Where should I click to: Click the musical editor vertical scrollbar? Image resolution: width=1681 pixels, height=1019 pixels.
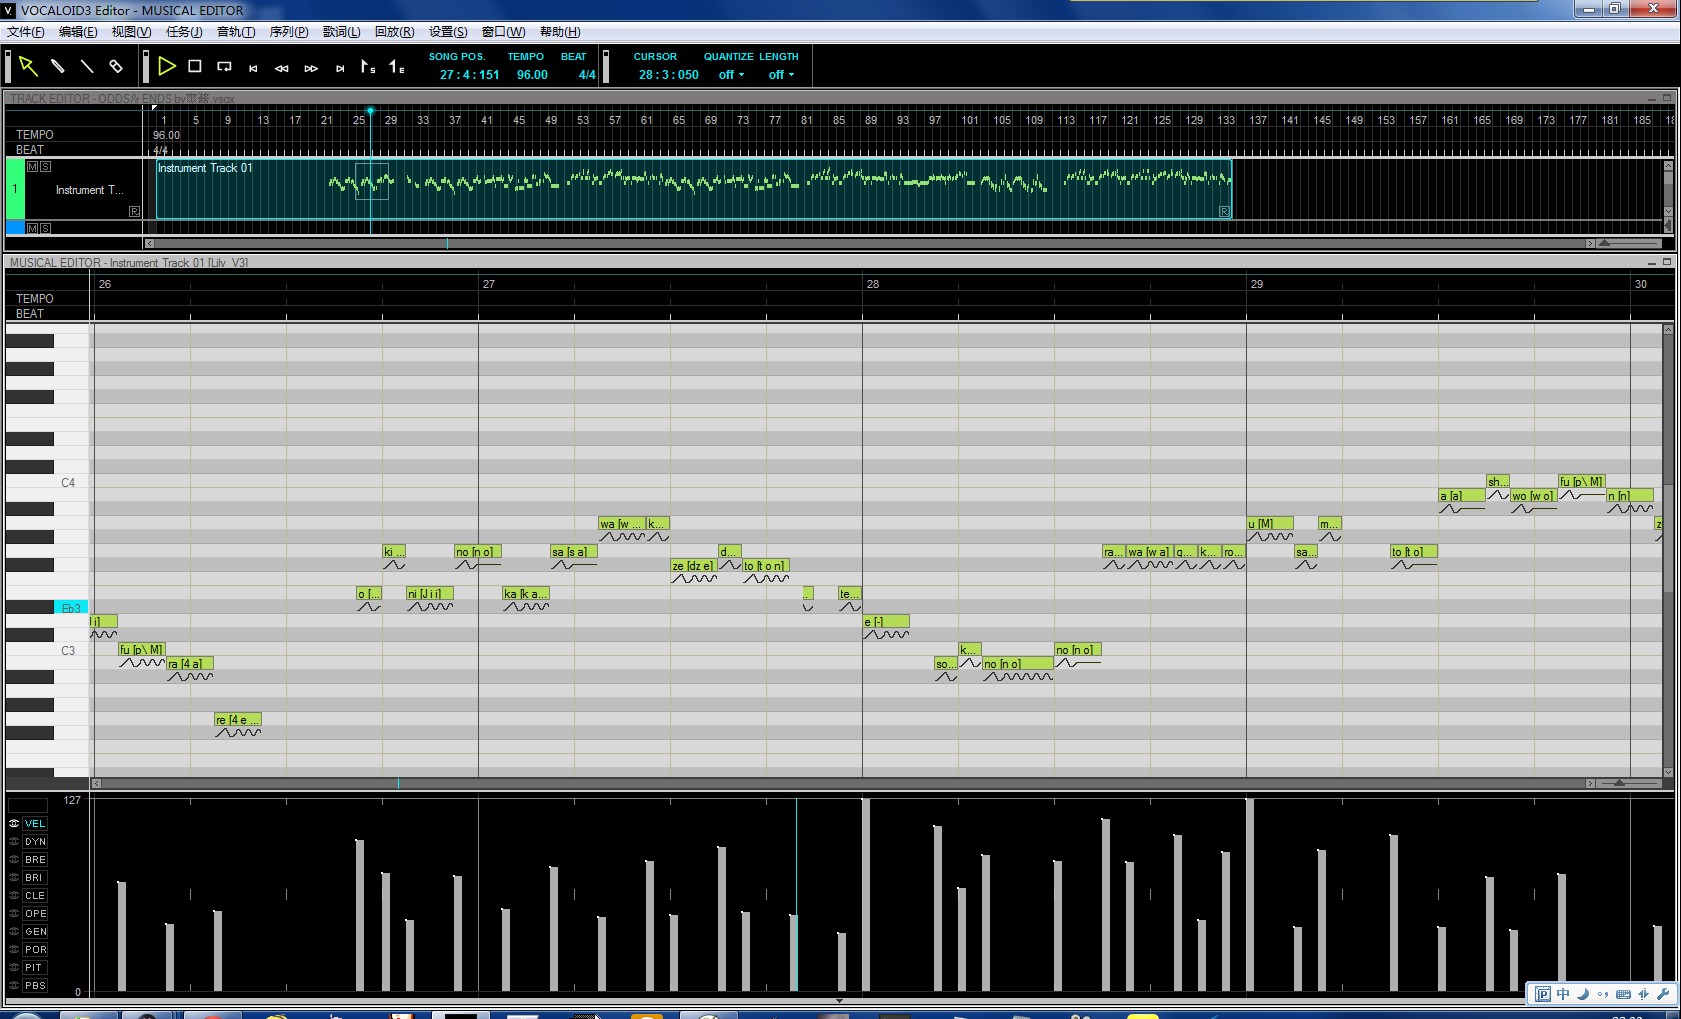(x=1667, y=550)
